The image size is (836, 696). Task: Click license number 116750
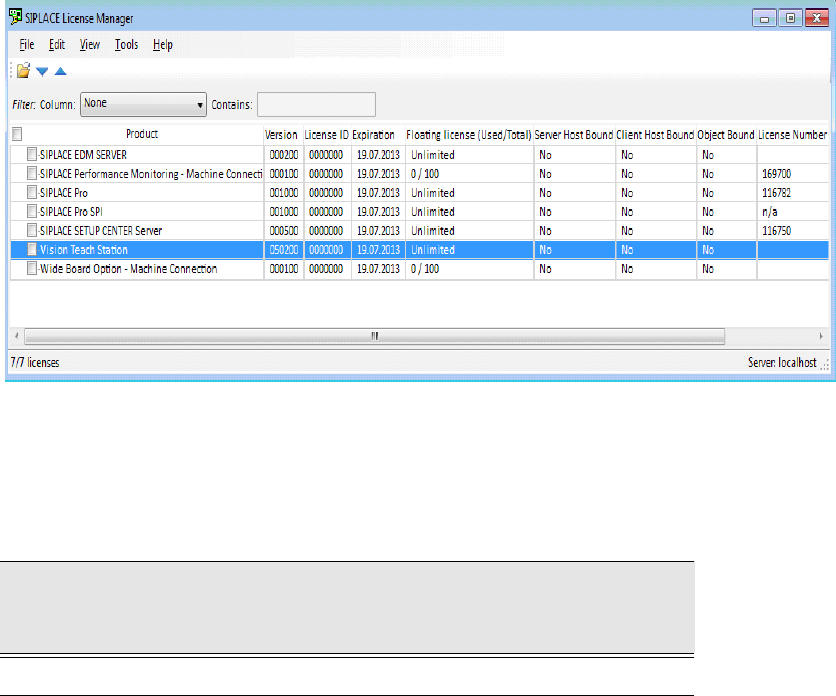[x=776, y=231]
